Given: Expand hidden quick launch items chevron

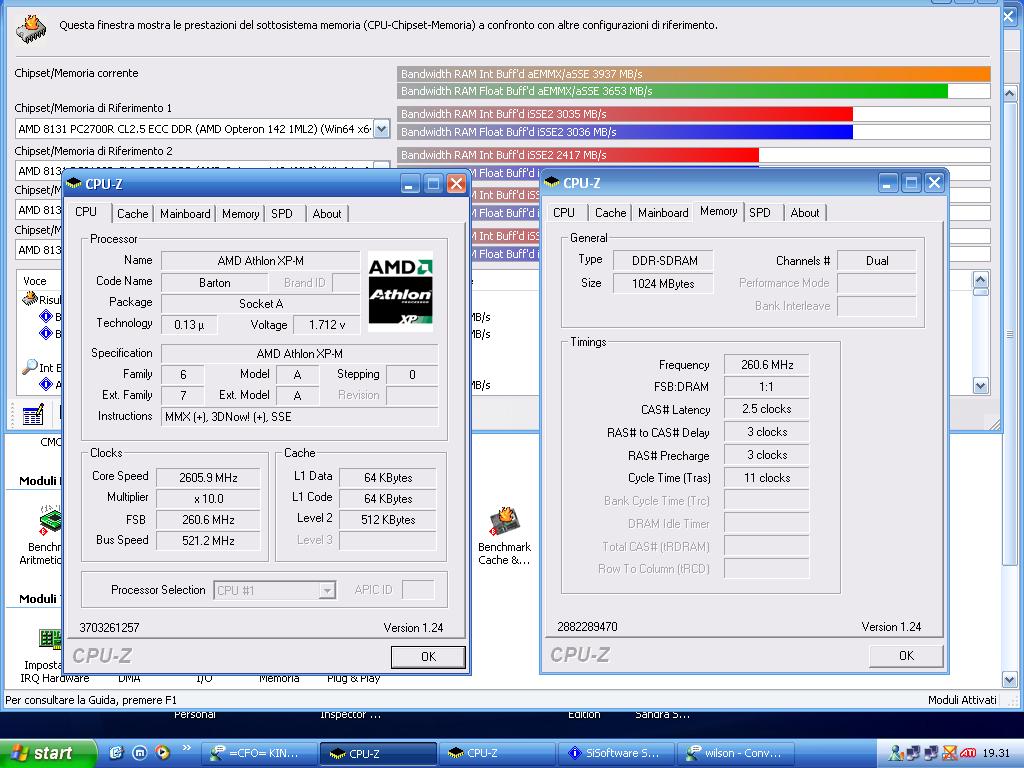Looking at the screenshot, I should click(x=187, y=748).
